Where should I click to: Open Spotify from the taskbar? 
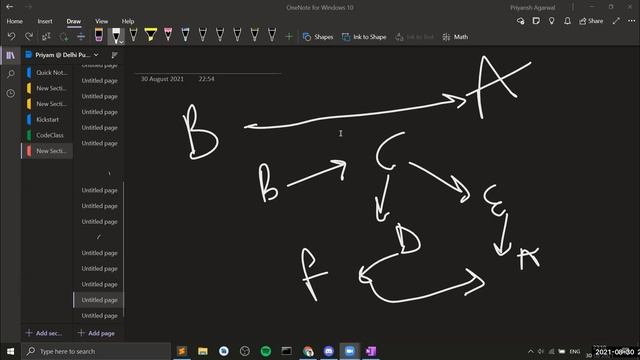coord(266,351)
